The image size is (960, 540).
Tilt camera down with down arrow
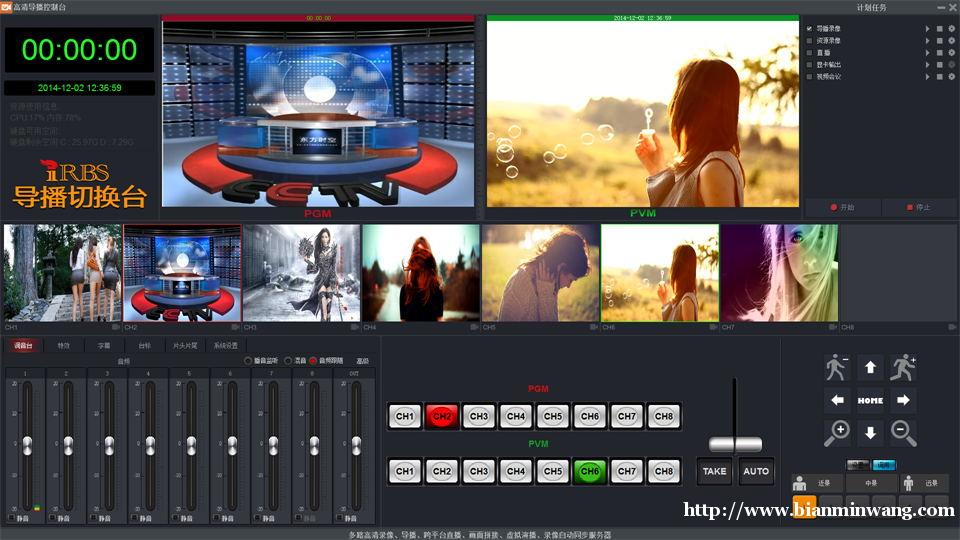870,433
